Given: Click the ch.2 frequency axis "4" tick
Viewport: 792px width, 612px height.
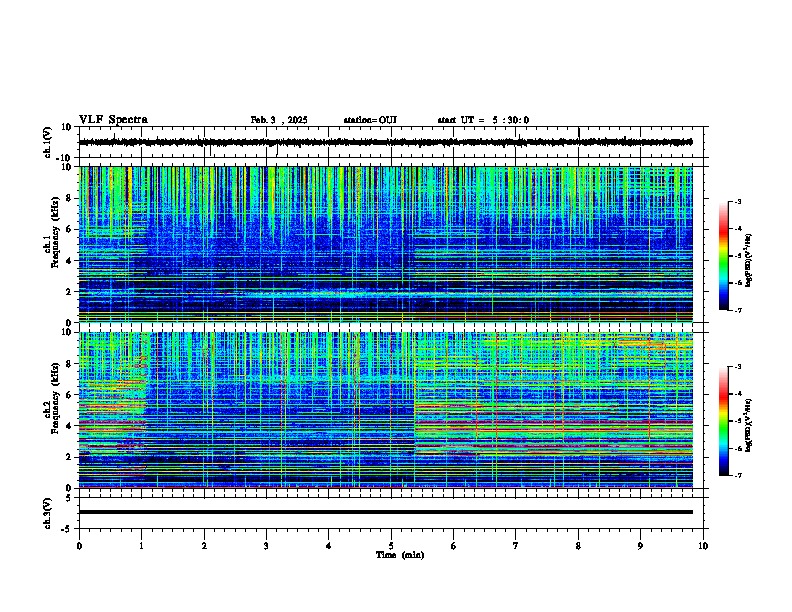Looking at the screenshot, I should click(69, 426).
